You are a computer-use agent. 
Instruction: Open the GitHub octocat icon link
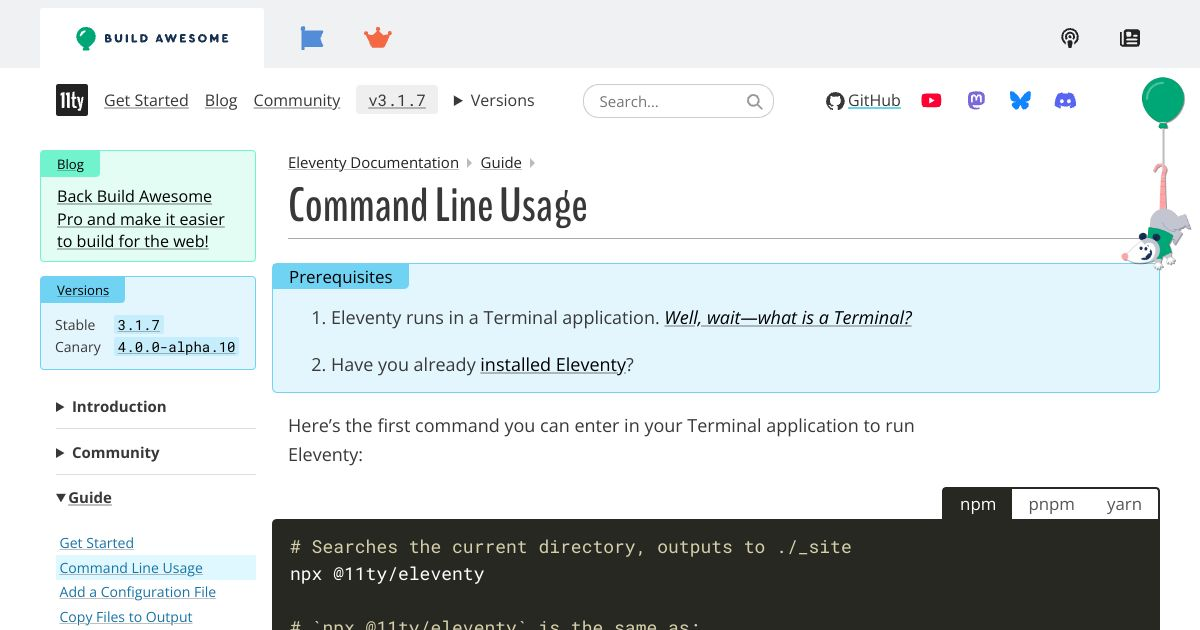pos(835,101)
